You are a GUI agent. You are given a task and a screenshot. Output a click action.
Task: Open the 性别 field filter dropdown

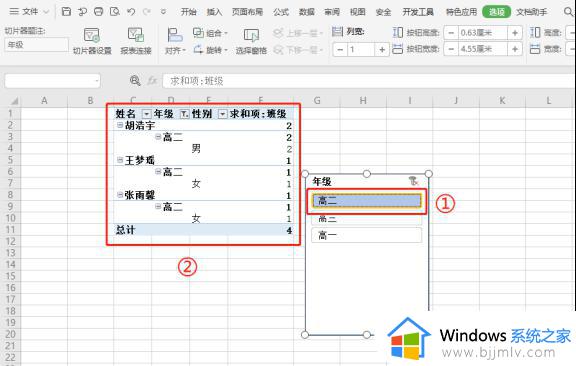click(x=222, y=114)
